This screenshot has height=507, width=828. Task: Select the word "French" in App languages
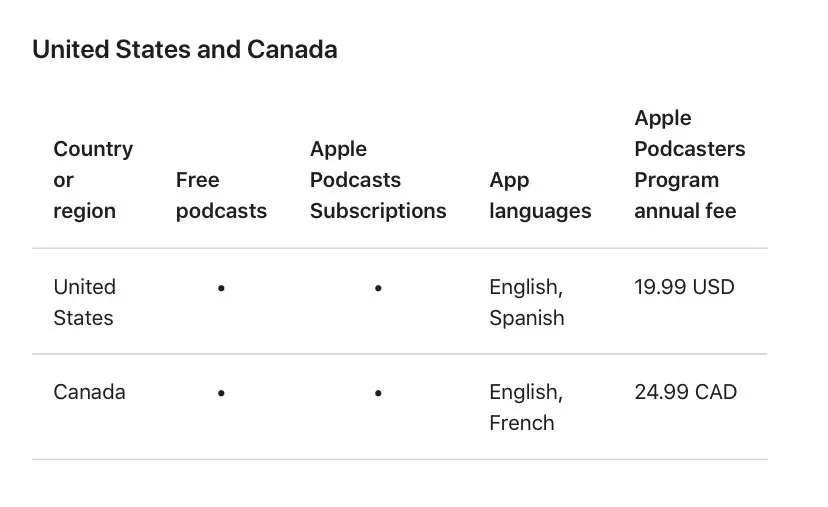tap(521, 423)
